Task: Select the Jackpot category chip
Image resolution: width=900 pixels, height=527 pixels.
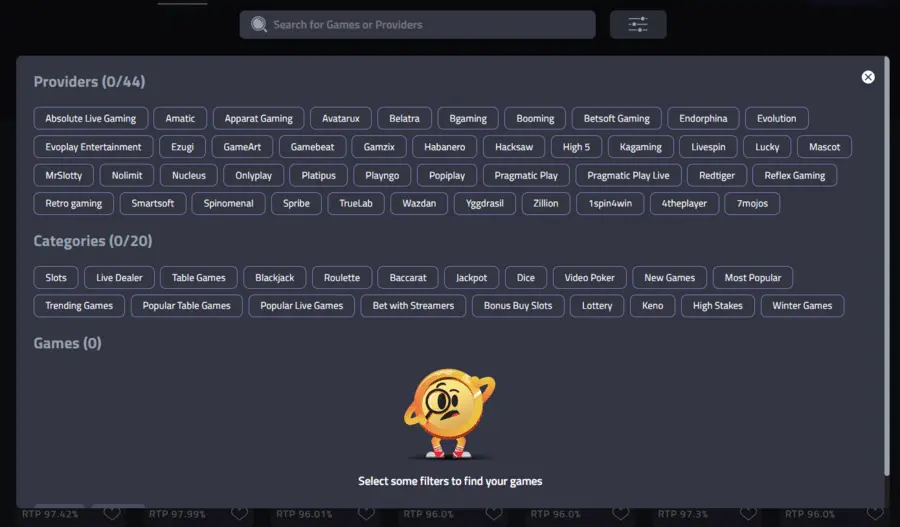Action: point(471,277)
